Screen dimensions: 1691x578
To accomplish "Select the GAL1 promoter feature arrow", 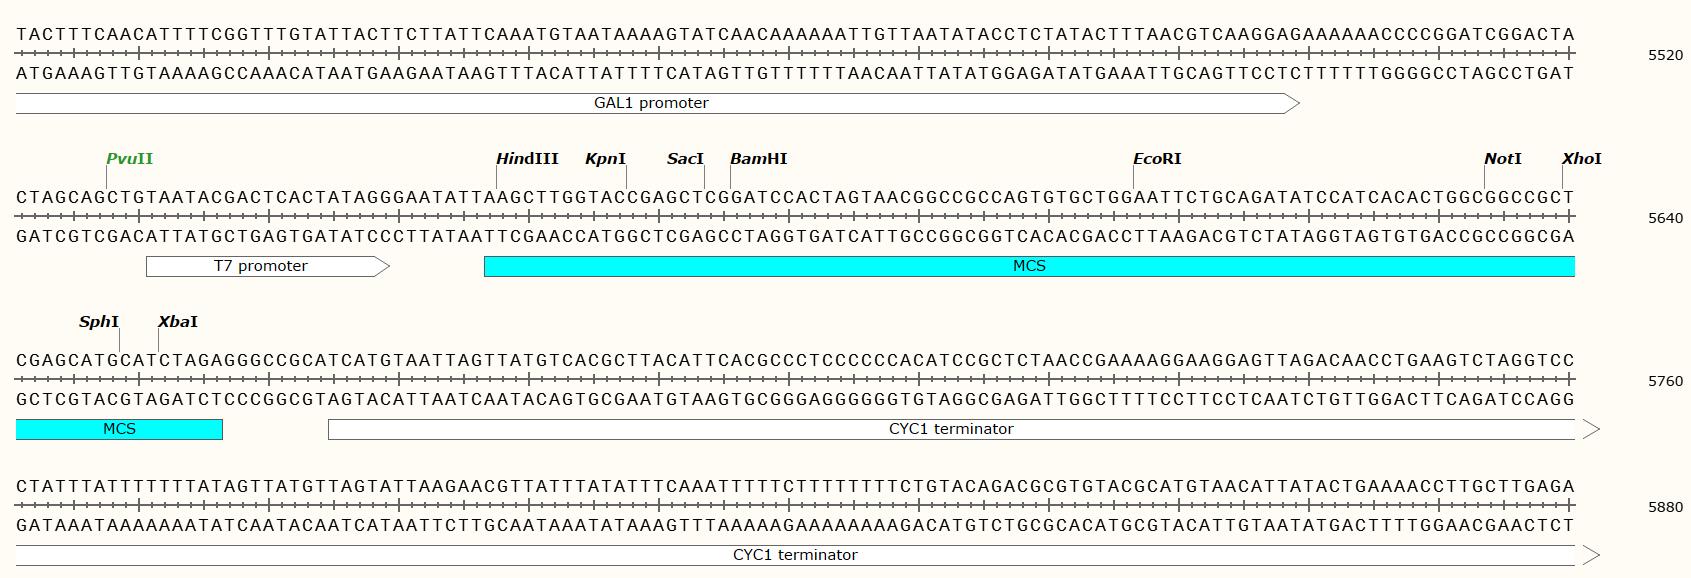I will [x=651, y=103].
